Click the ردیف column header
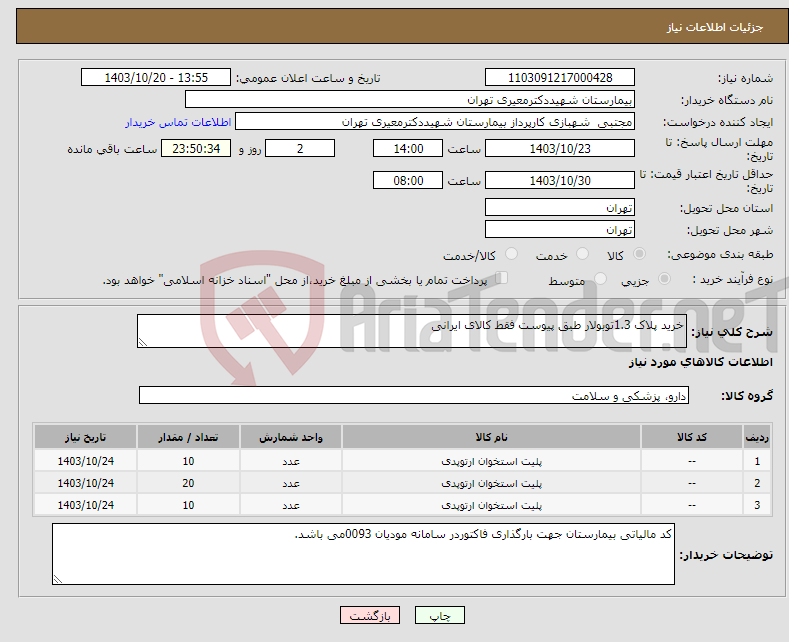This screenshot has width=789, height=642. 757,437
